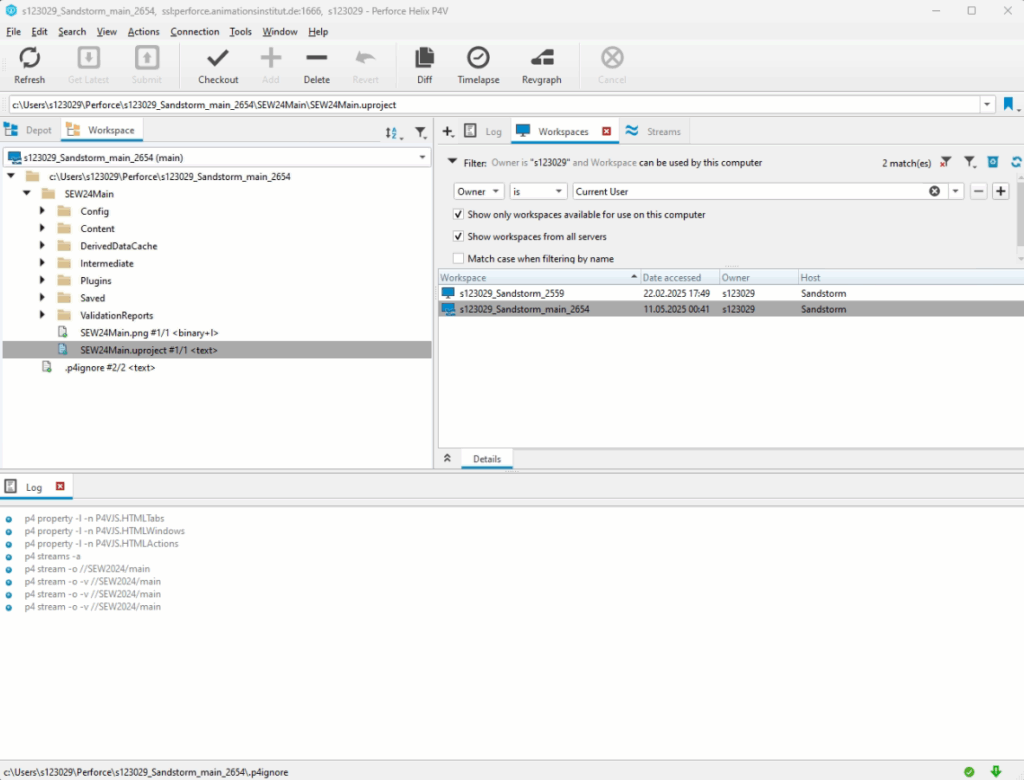Close the bottom Log tab
The image size is (1024, 780).
(x=60, y=486)
